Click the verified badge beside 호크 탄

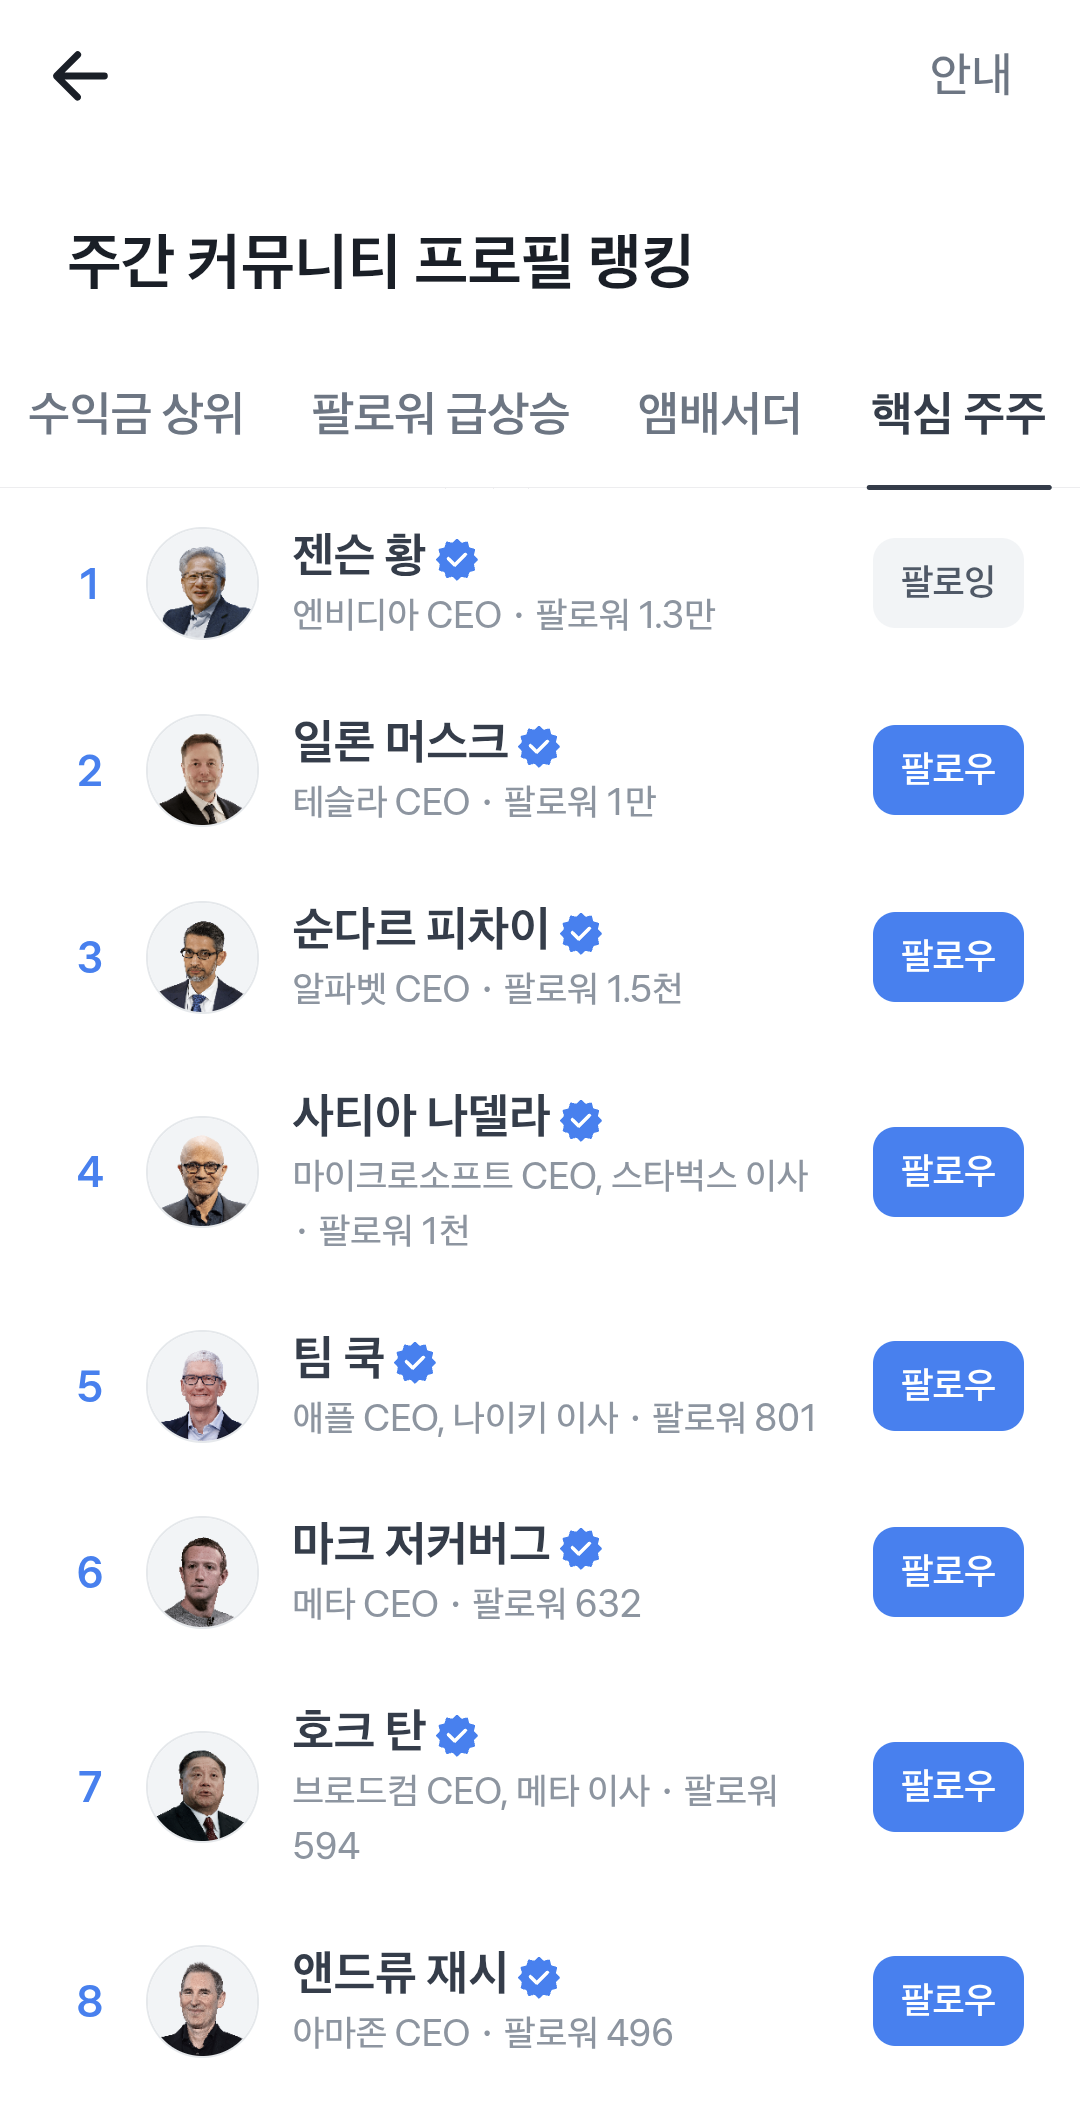pos(457,1735)
